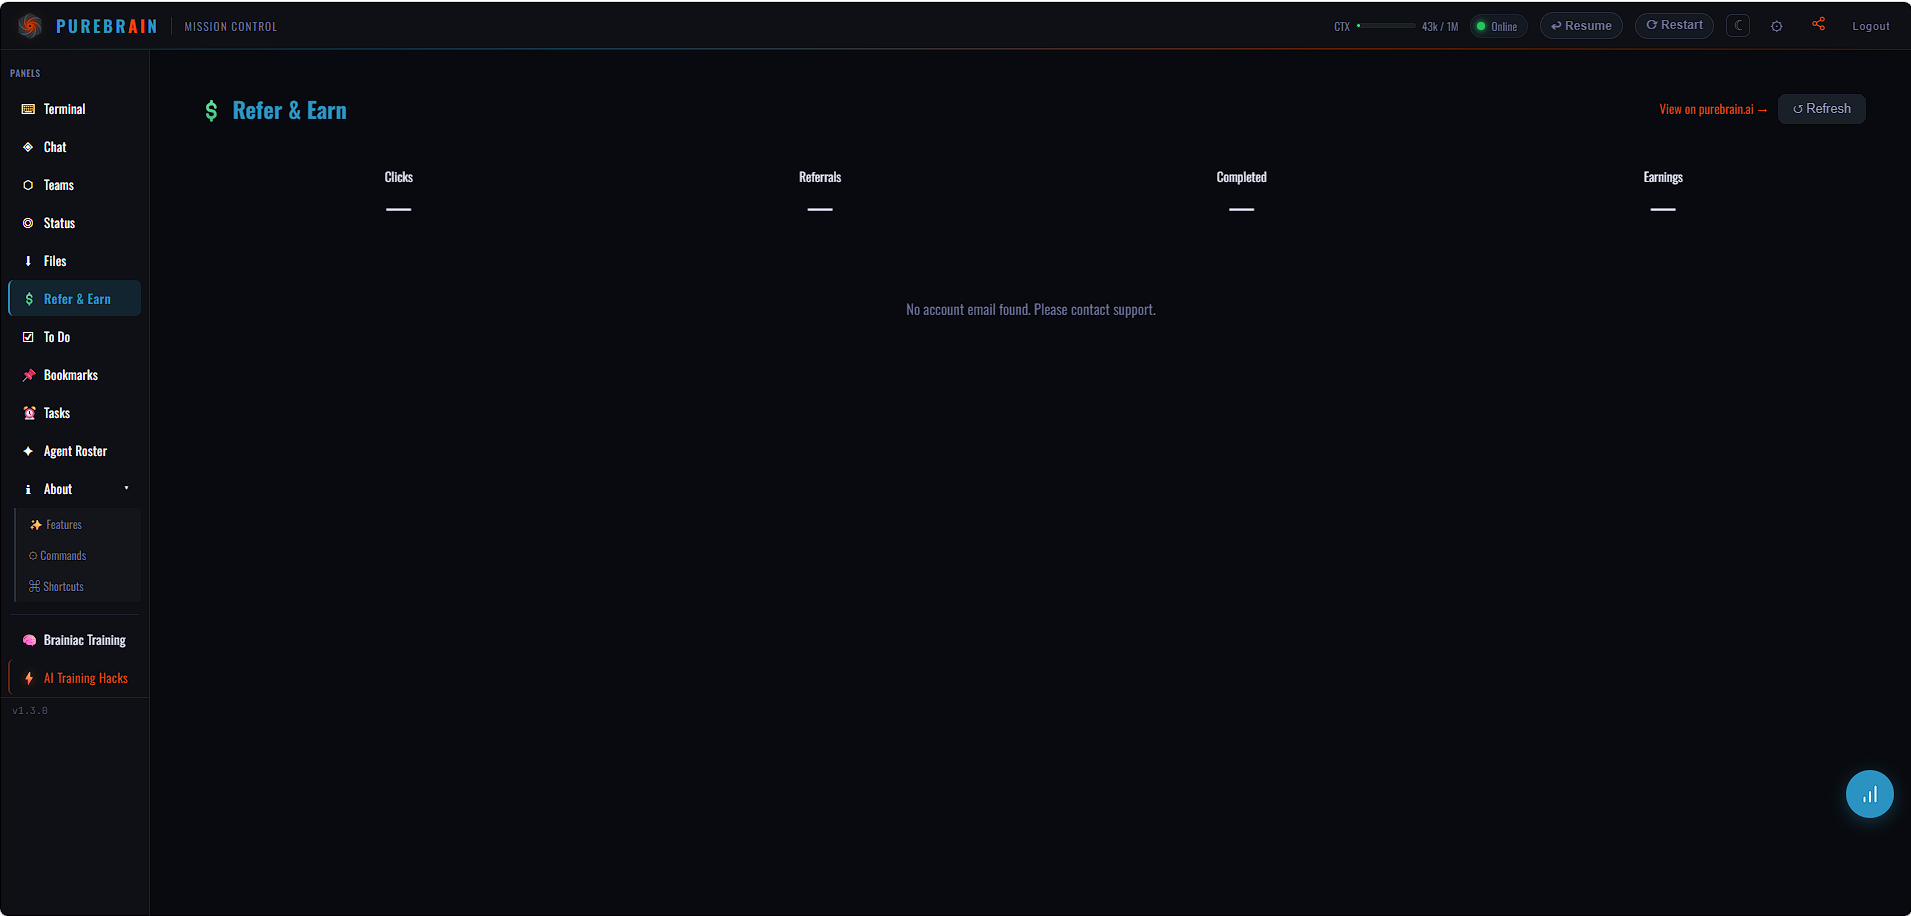Click the MISSION CONTROL header text
This screenshot has width=1911, height=916.
[231, 27]
